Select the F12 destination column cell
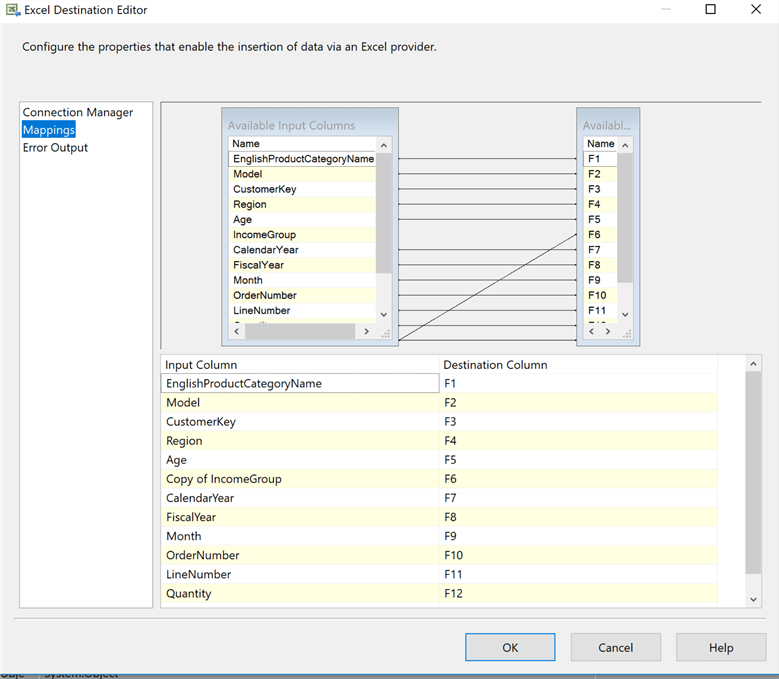779x679 pixels. click(x=580, y=594)
